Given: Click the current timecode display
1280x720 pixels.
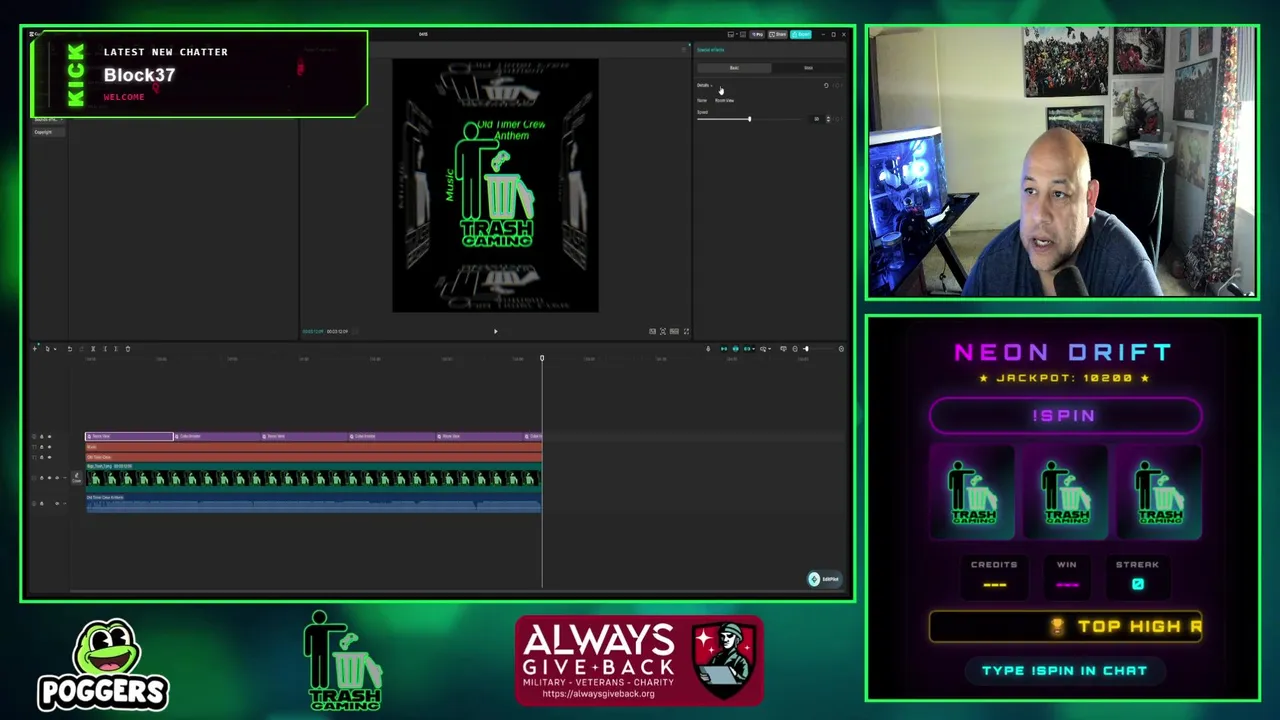Looking at the screenshot, I should tap(312, 331).
